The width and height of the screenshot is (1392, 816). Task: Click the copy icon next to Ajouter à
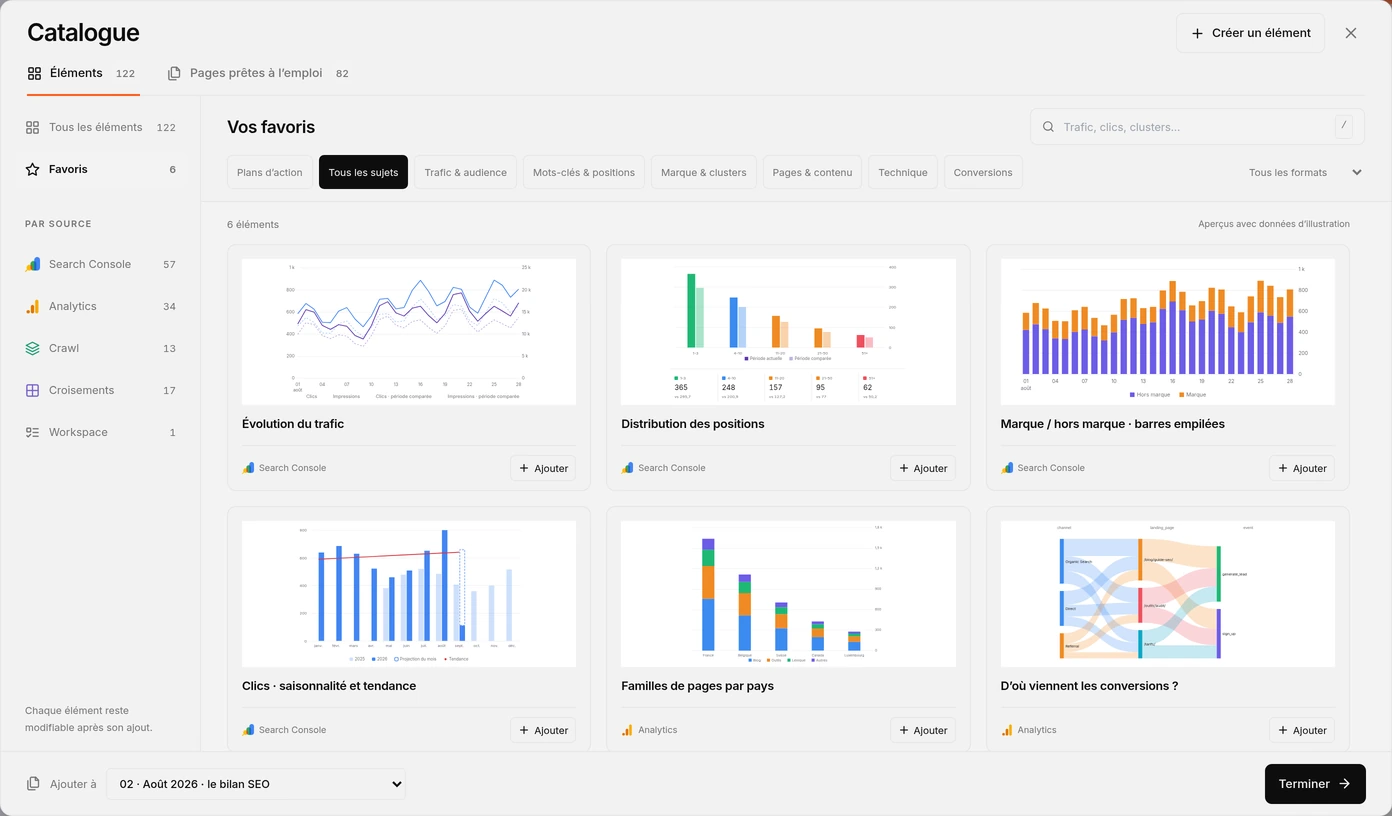pos(34,784)
